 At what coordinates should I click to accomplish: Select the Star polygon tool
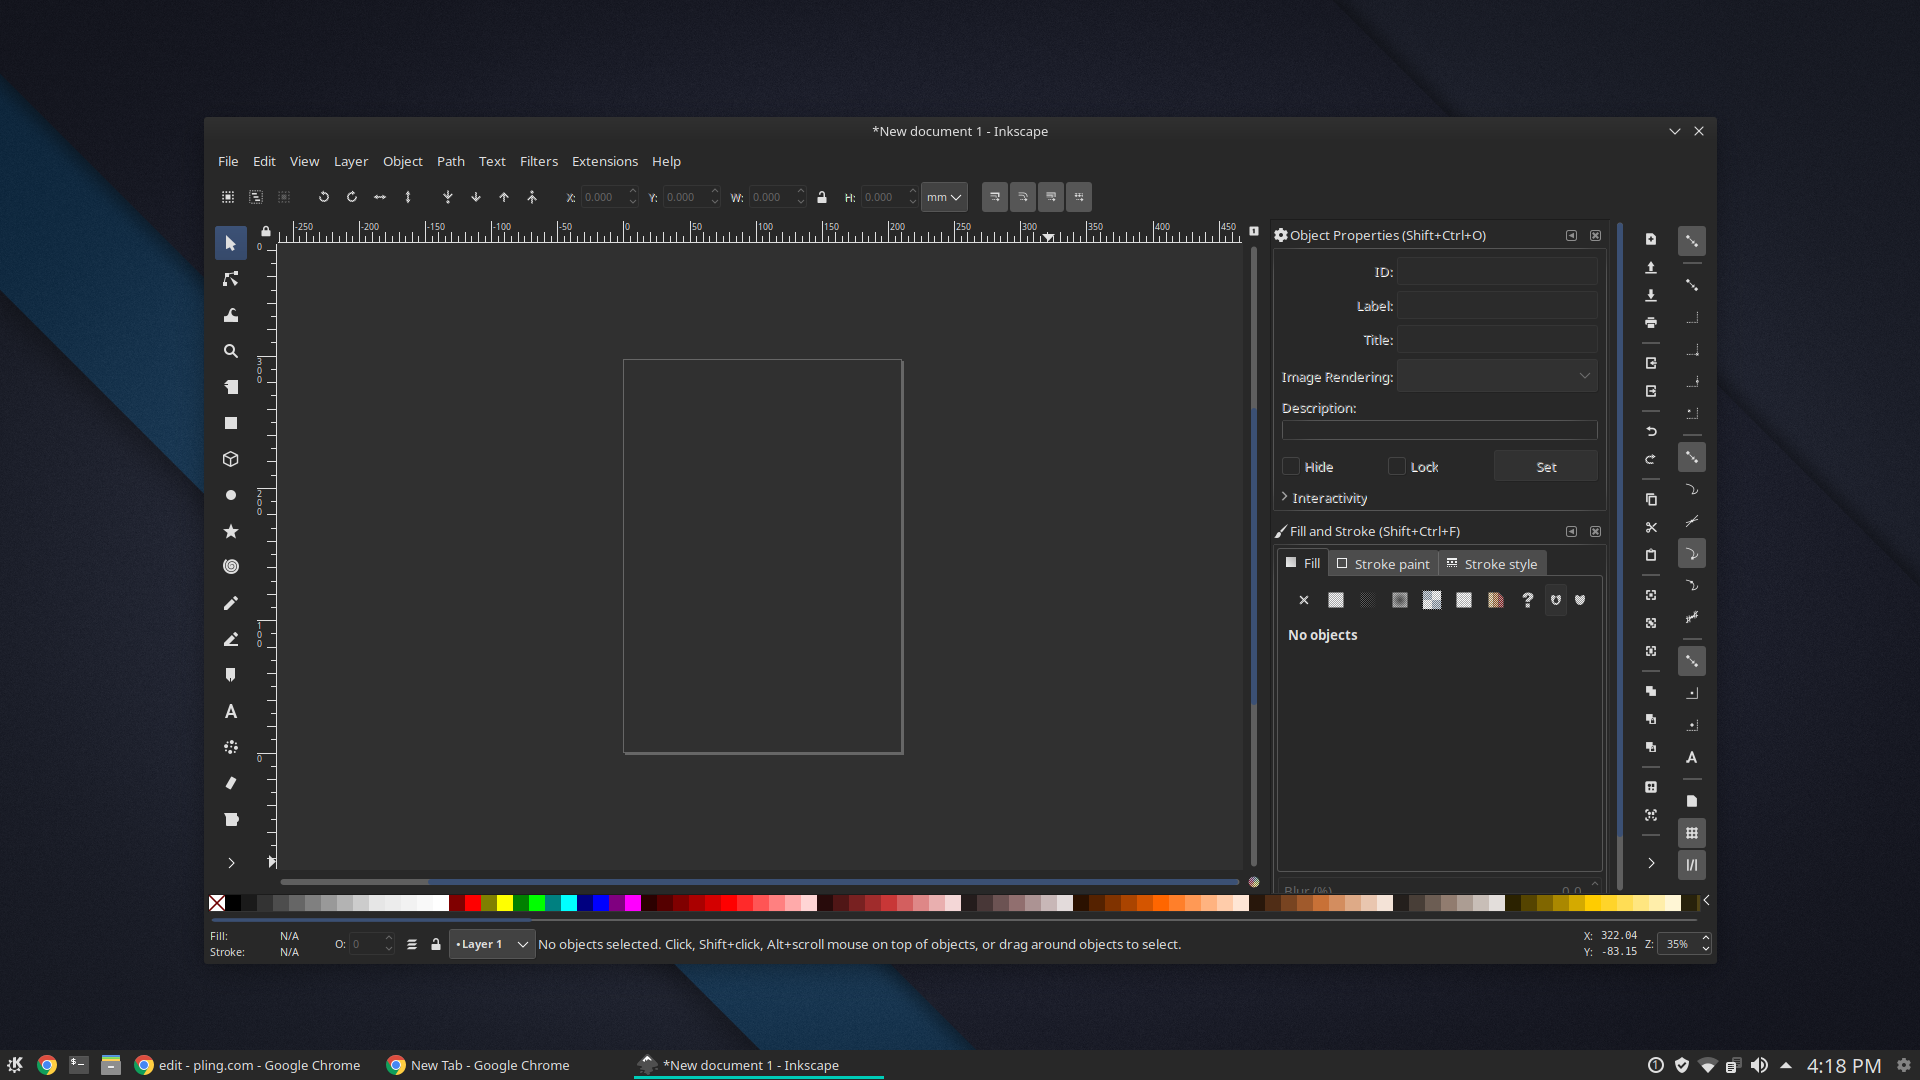[x=231, y=531]
